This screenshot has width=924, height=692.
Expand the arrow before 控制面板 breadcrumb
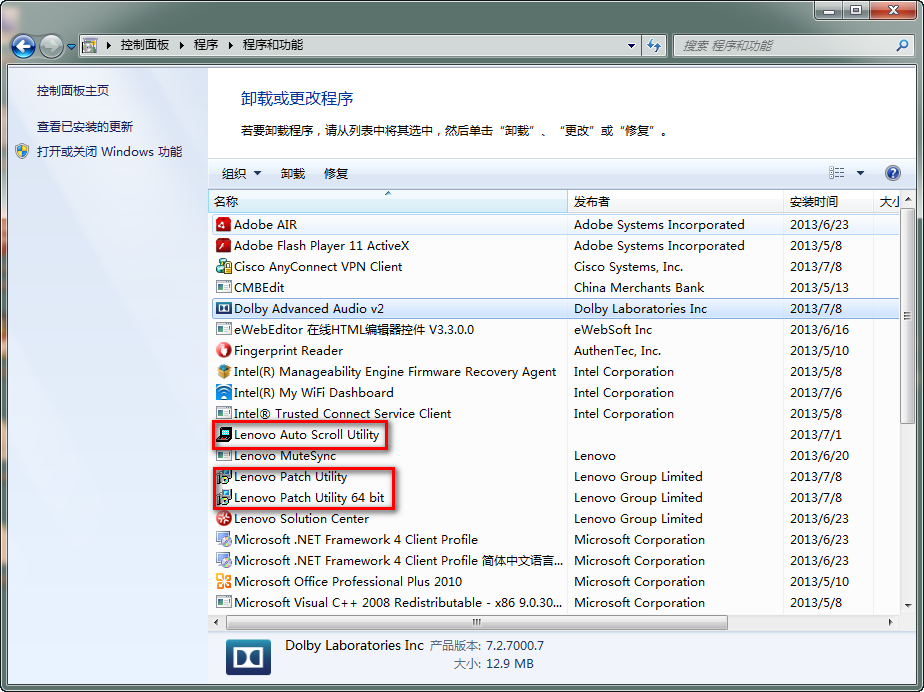108,45
